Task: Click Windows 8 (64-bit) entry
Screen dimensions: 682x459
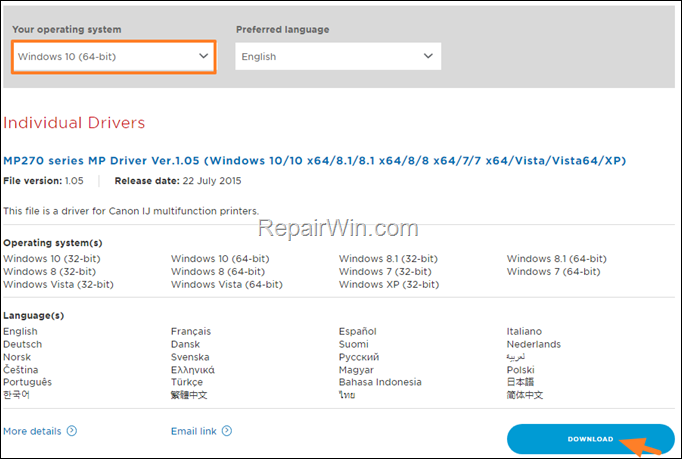Action: (x=218, y=271)
